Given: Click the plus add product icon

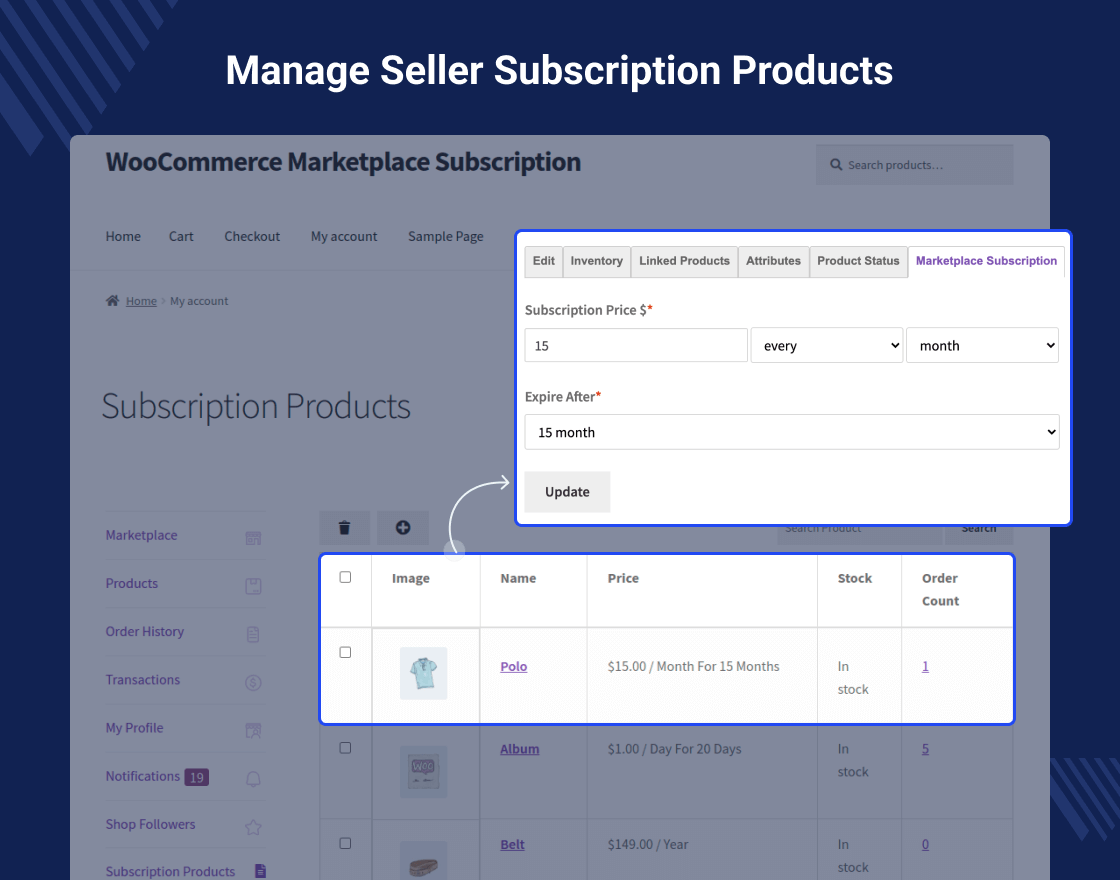Looking at the screenshot, I should (x=403, y=528).
